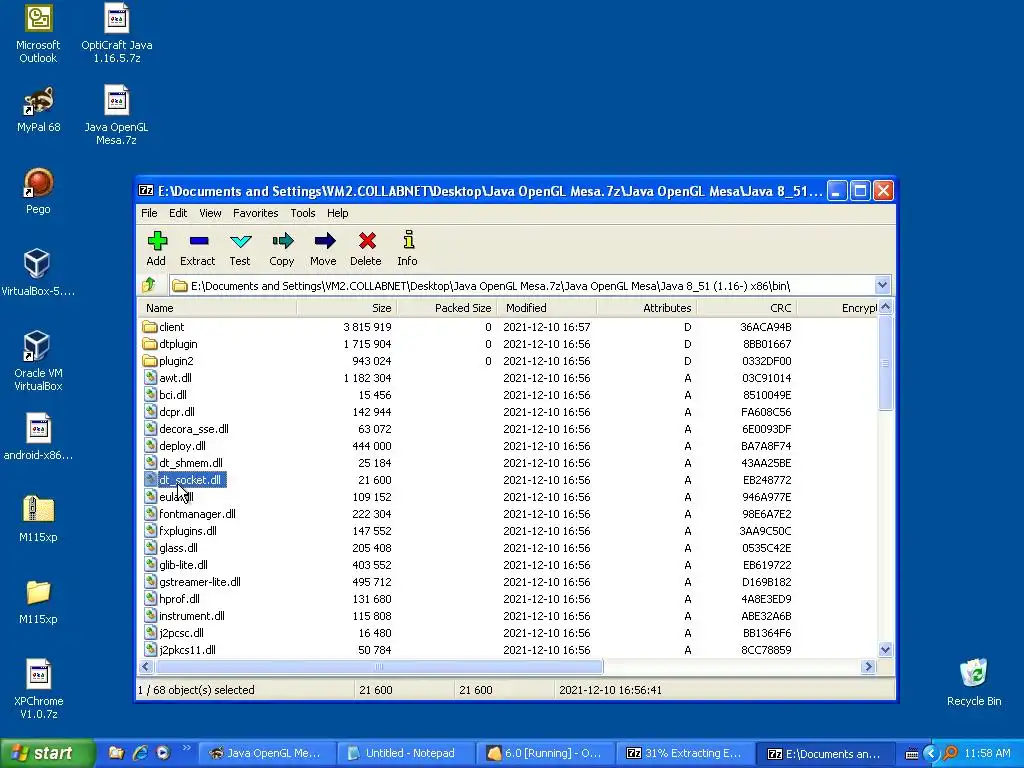Sort by Packed Size column header
This screenshot has height=768, width=1024.
tap(446, 308)
